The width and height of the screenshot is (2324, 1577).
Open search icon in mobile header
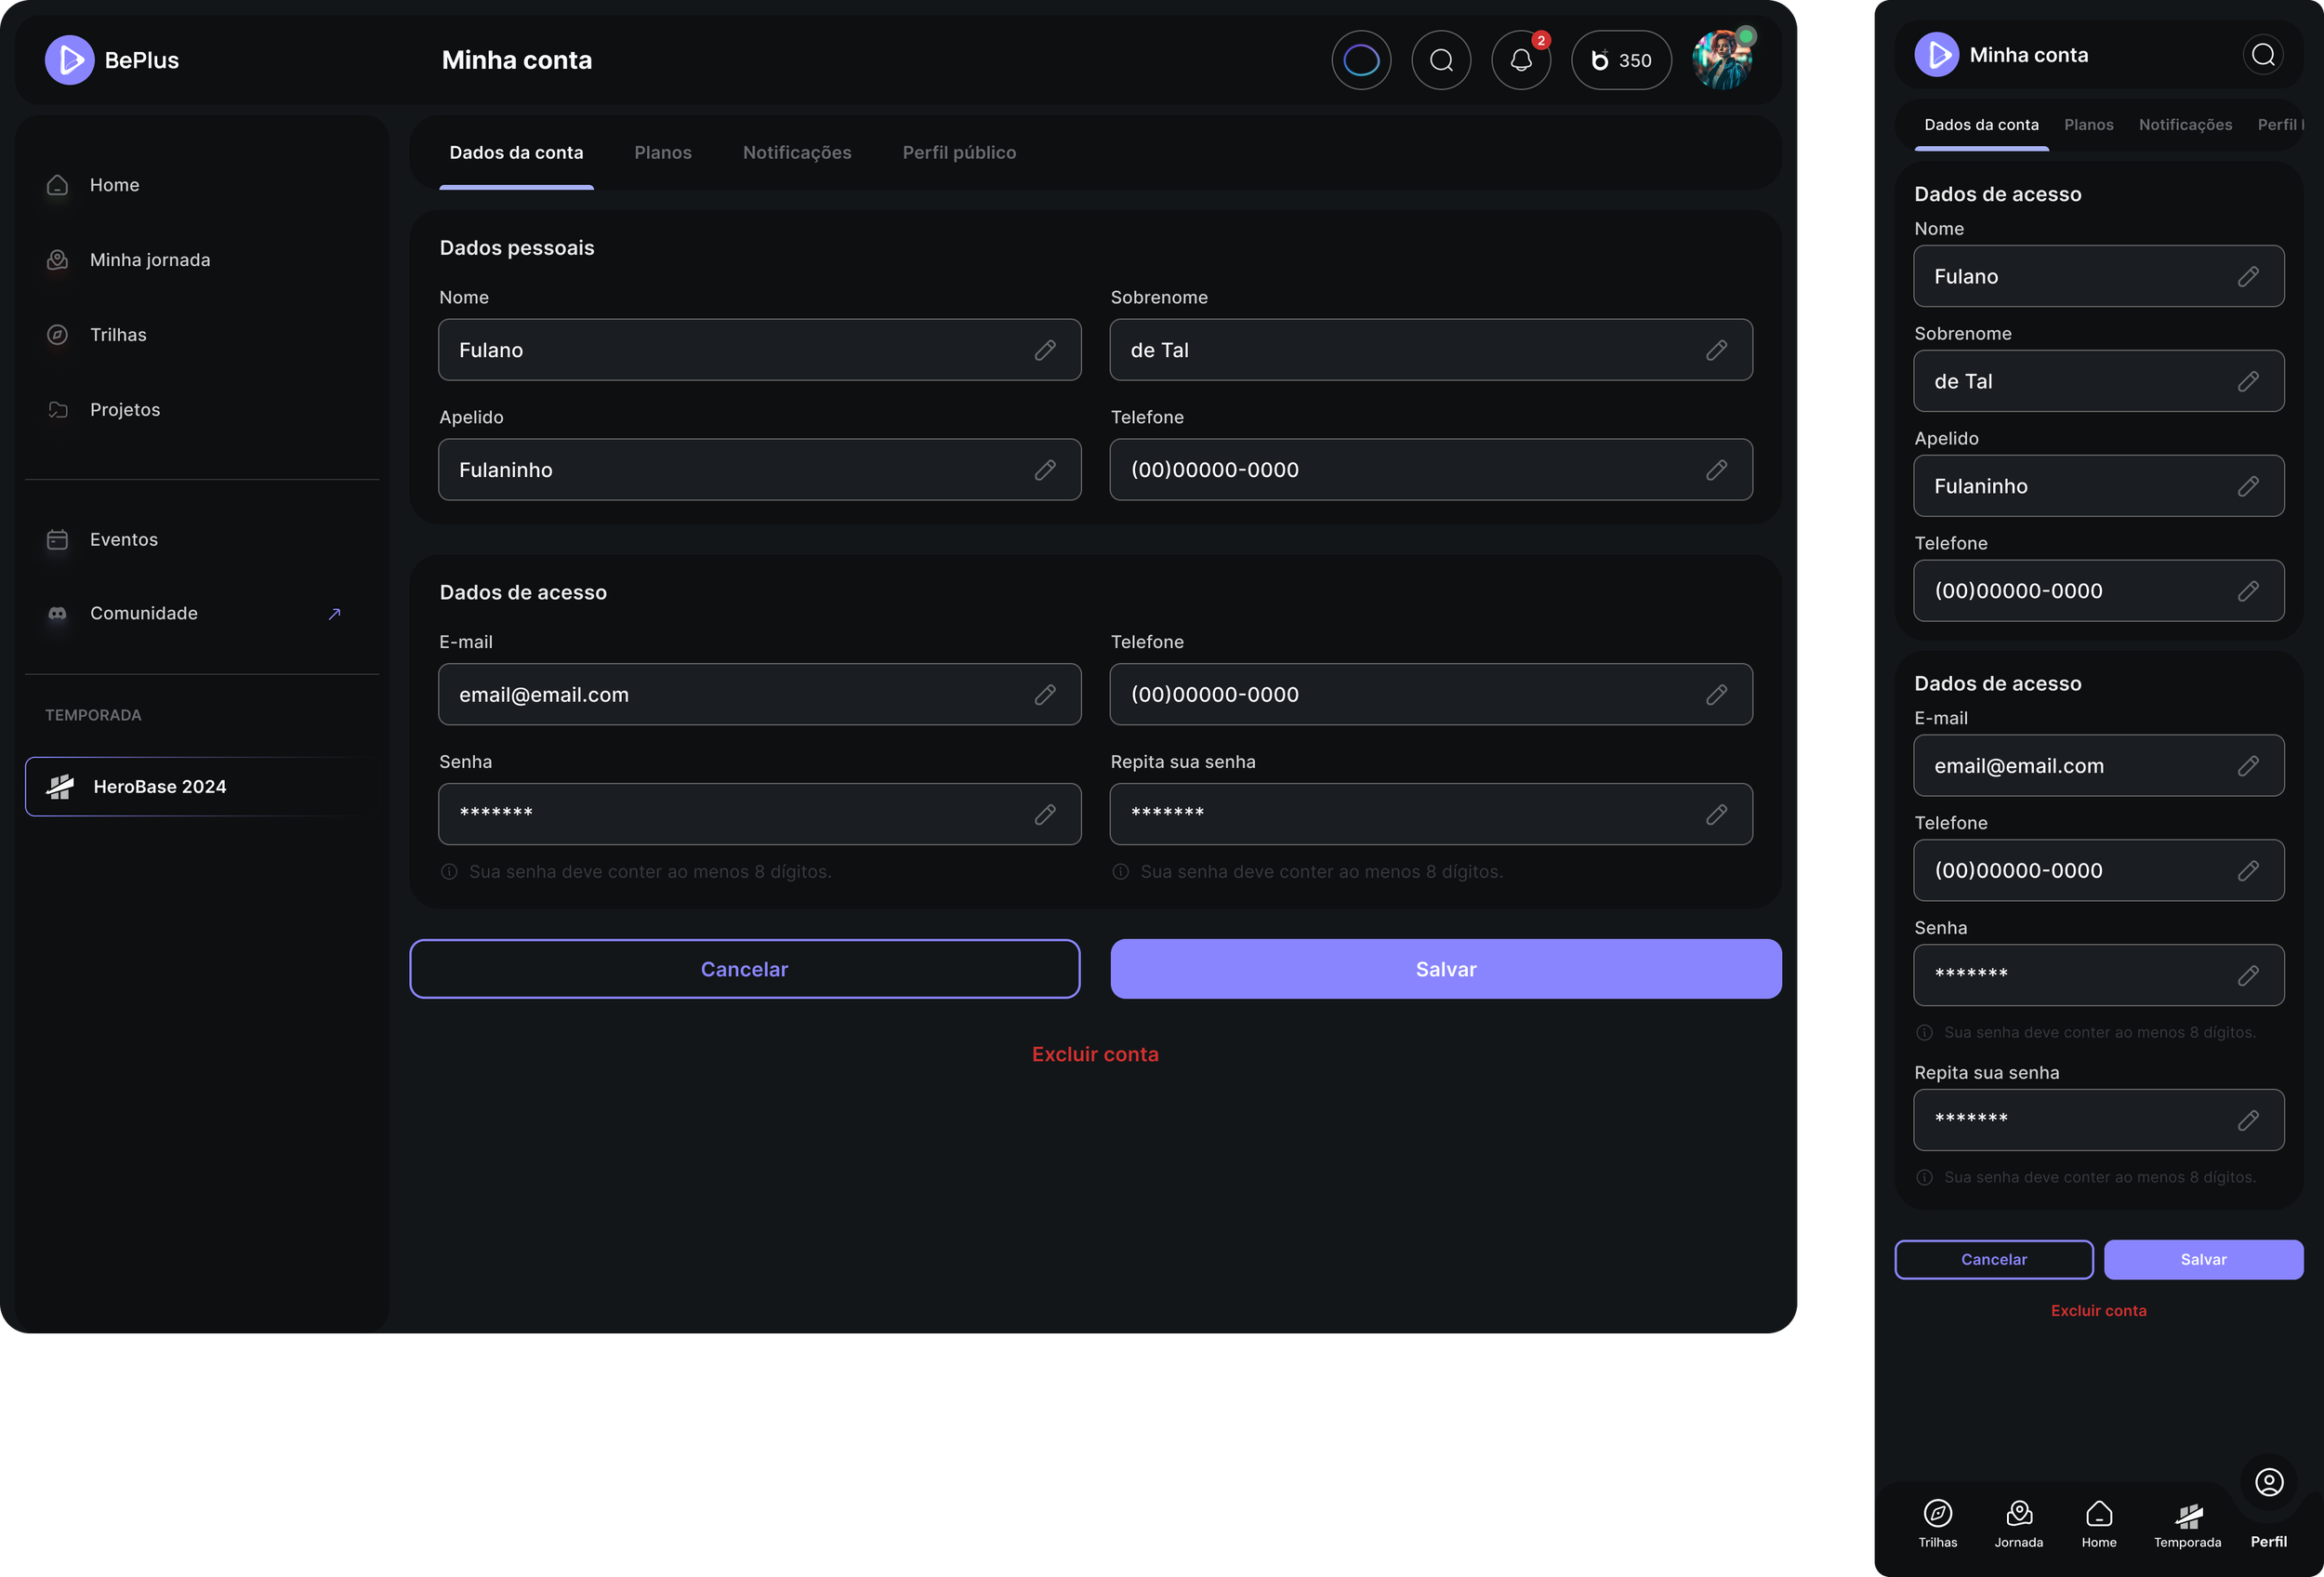pyautogui.click(x=2263, y=55)
